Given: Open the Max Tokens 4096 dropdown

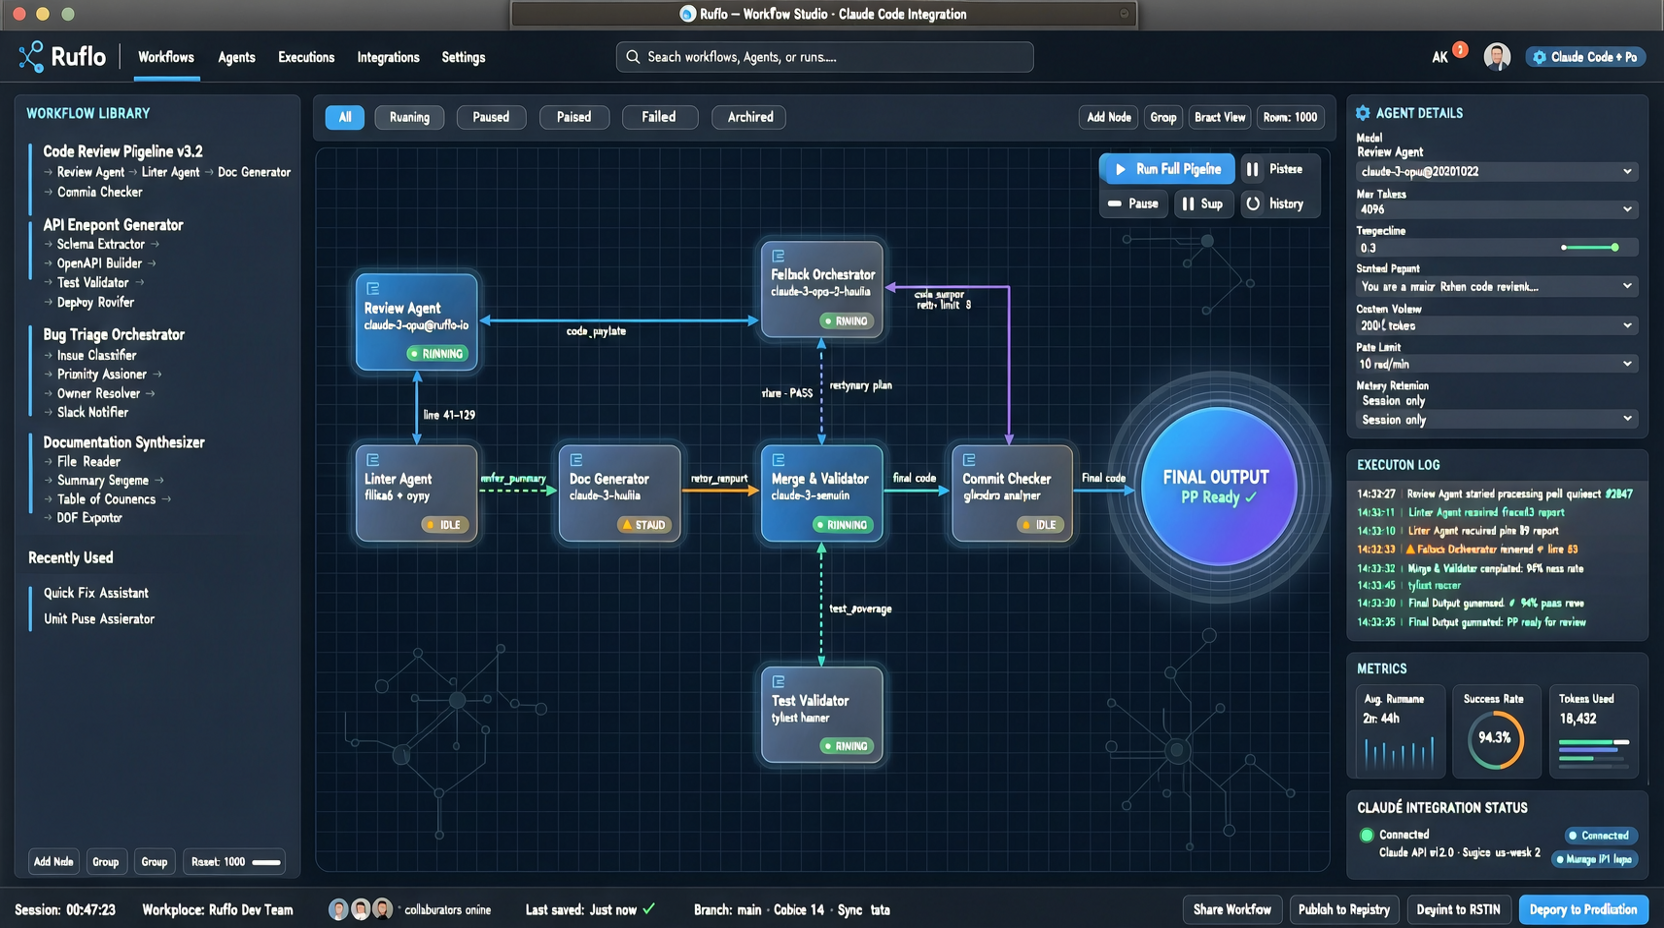Looking at the screenshot, I should 1496,210.
